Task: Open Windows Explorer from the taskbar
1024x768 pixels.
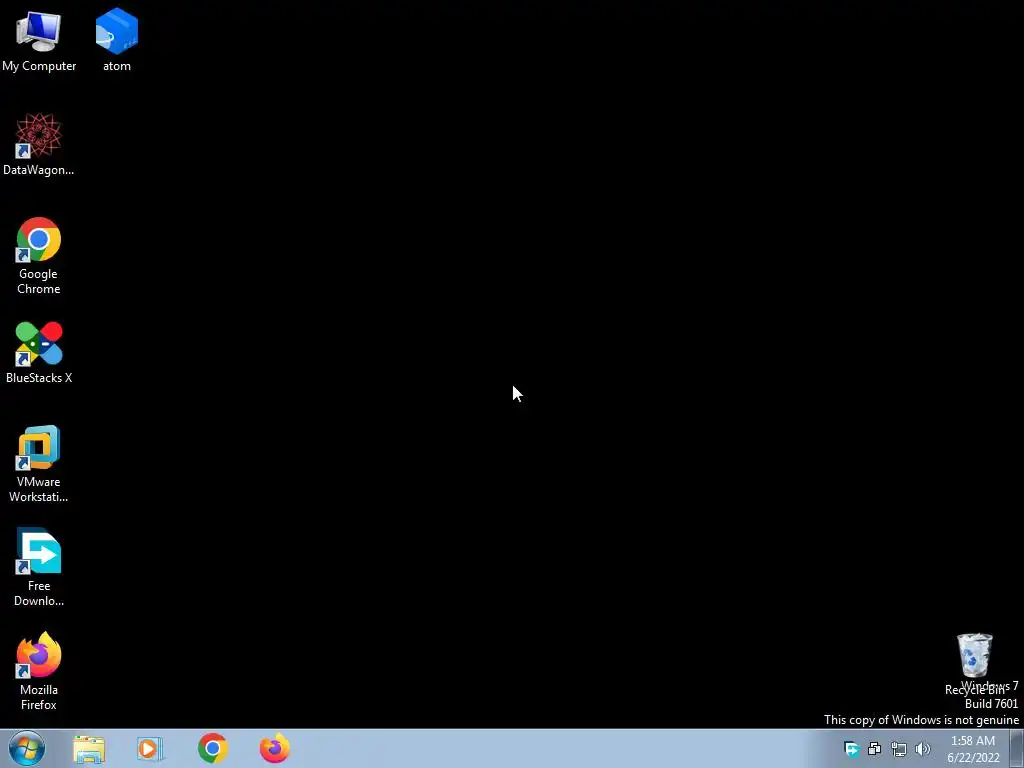Action: (89, 749)
